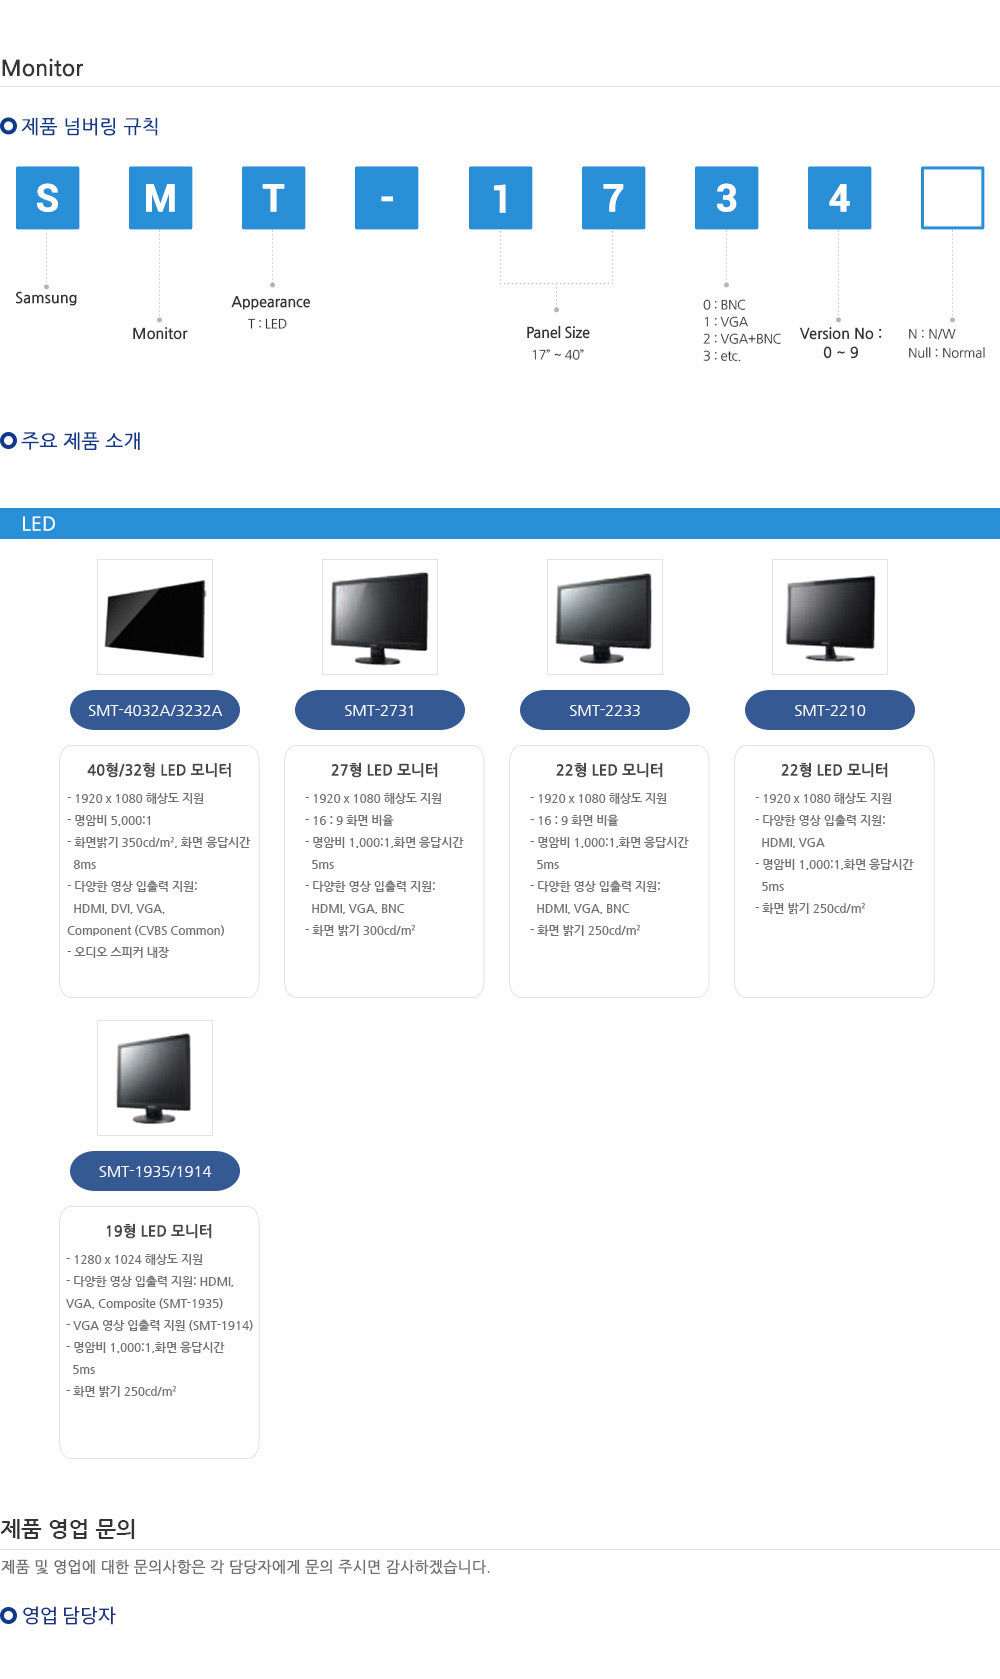
Task: Click the '제품 영업 문의' heading
Action: (68, 1528)
